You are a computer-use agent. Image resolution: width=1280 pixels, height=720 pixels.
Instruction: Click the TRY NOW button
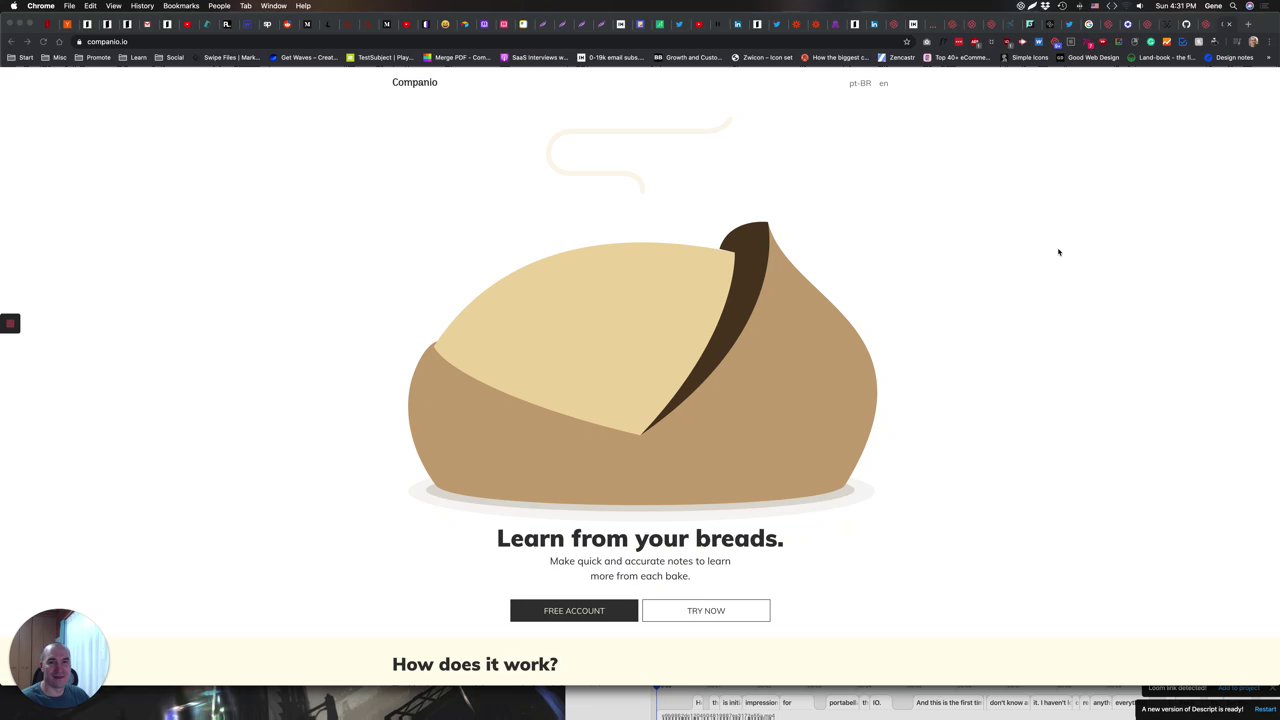706,611
